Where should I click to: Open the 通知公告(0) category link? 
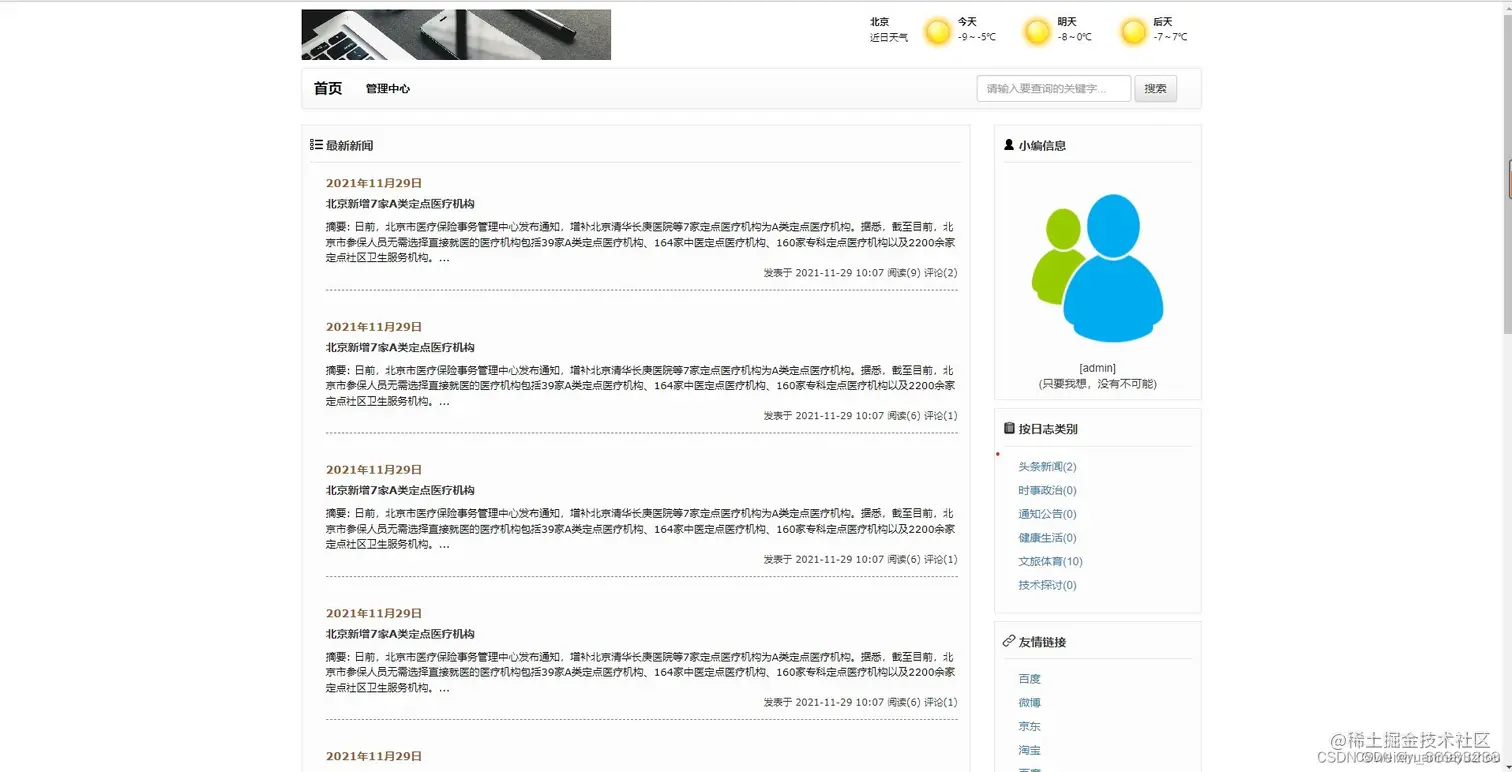click(x=1047, y=514)
